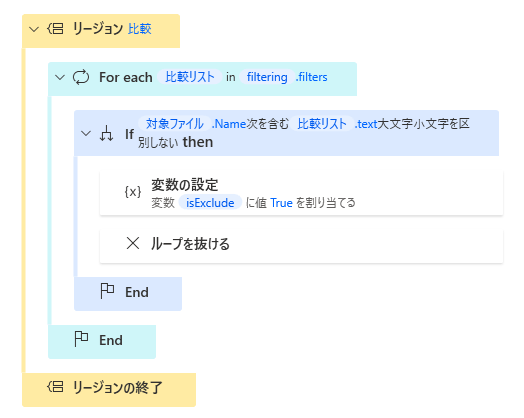Click the flag icon of the If End

[x=107, y=291]
